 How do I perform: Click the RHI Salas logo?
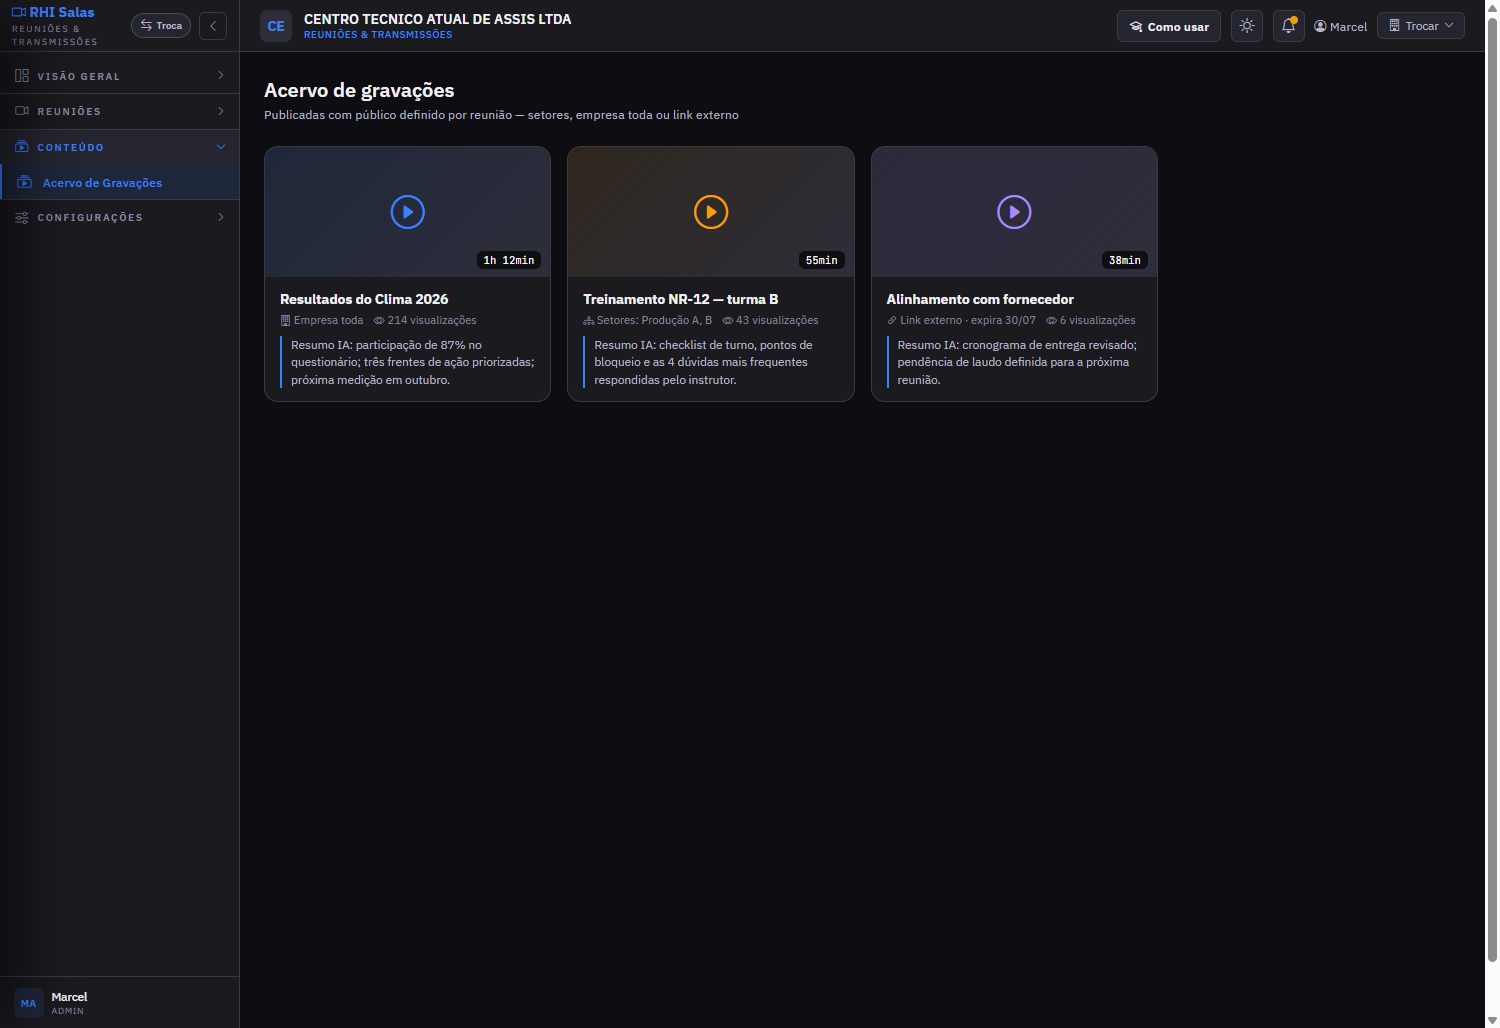coord(53,13)
